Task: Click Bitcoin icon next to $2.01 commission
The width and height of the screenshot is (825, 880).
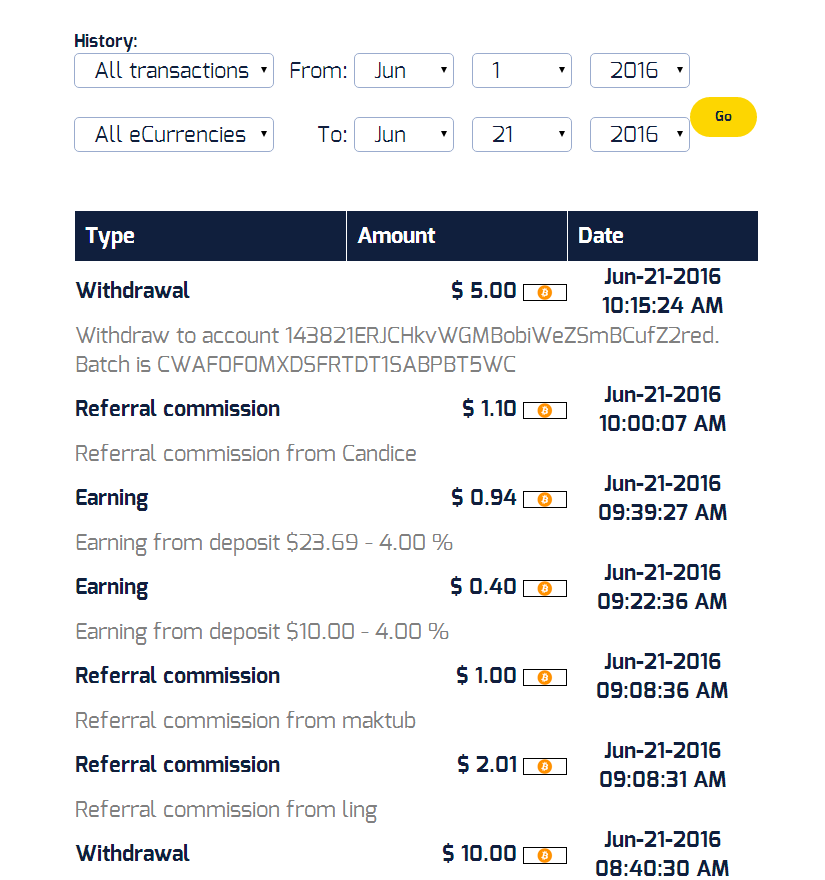Action: 544,766
